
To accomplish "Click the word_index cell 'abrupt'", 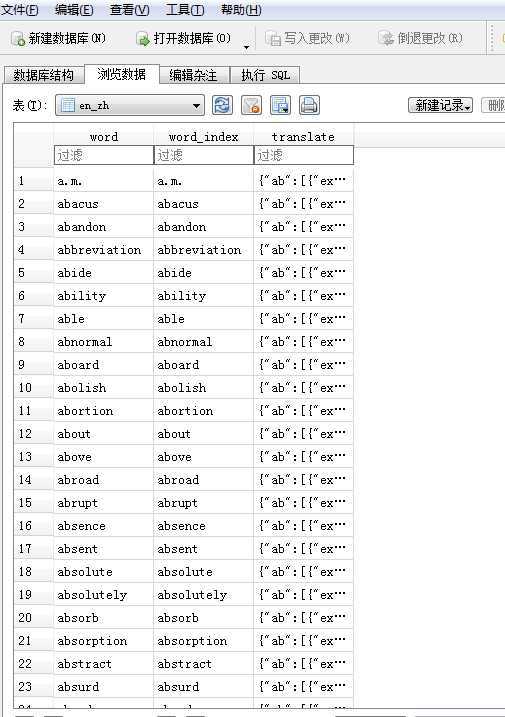I will click(x=204, y=503).
